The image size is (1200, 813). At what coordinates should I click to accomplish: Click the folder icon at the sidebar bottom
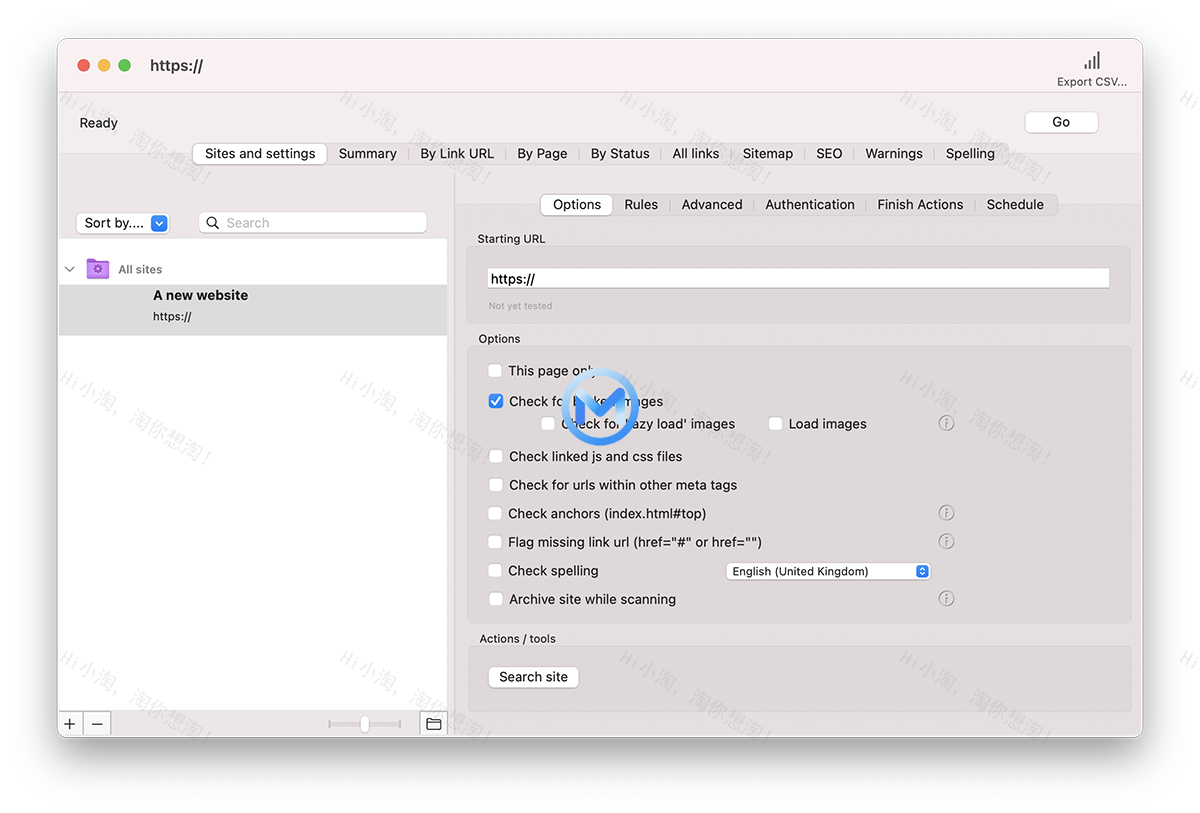pos(432,723)
